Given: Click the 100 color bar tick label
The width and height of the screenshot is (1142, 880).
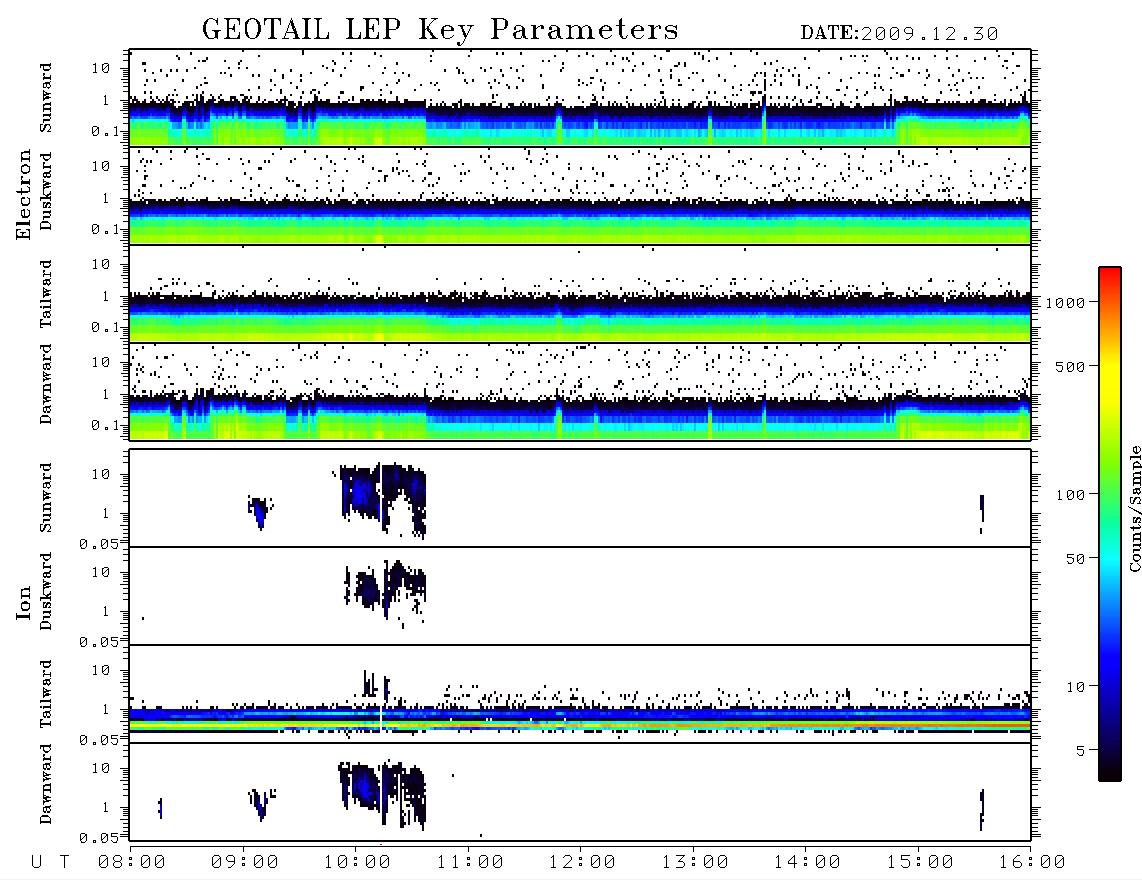Looking at the screenshot, I should (1070, 495).
